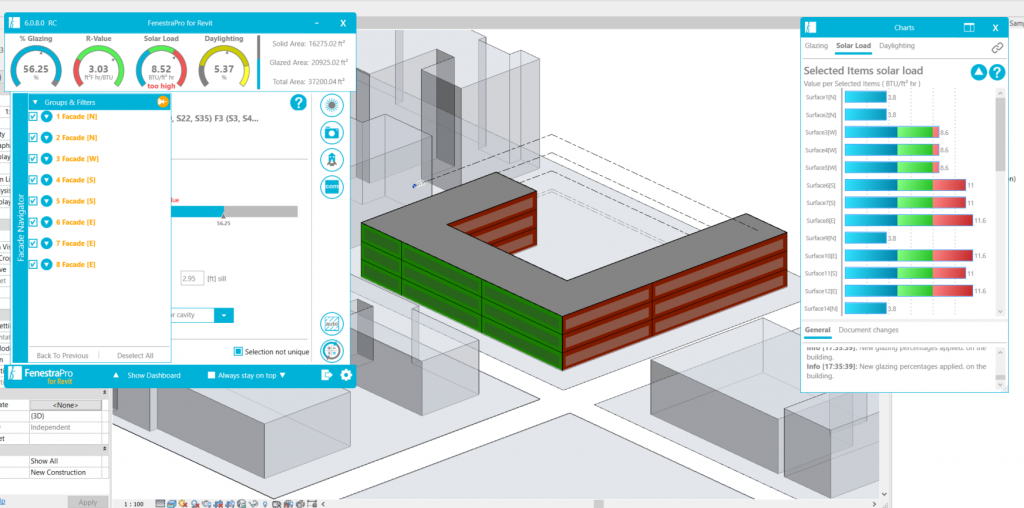Click the link chain icon in Charts

[x=997, y=48]
